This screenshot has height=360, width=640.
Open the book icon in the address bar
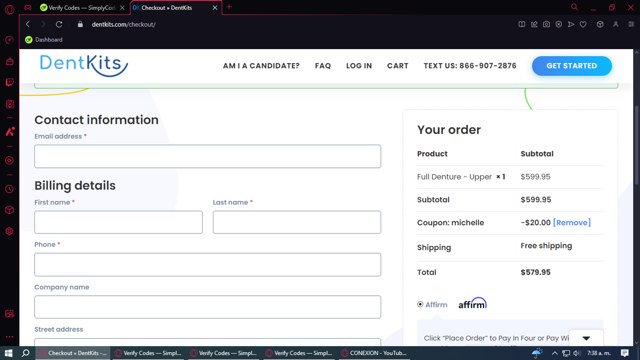522,24
